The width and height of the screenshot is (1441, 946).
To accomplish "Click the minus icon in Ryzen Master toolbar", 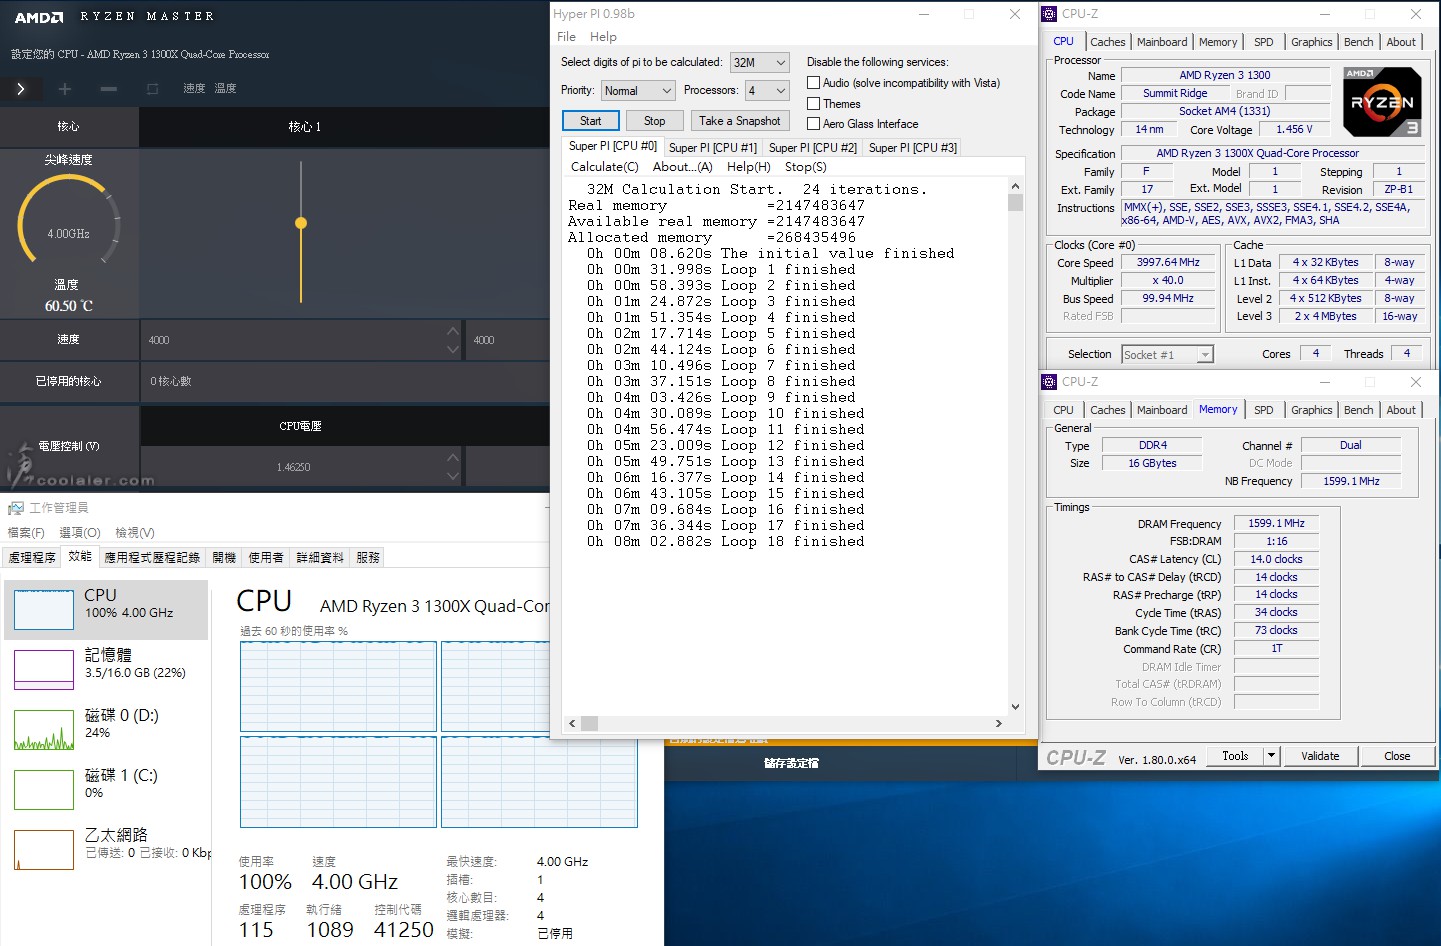I will click(x=109, y=89).
